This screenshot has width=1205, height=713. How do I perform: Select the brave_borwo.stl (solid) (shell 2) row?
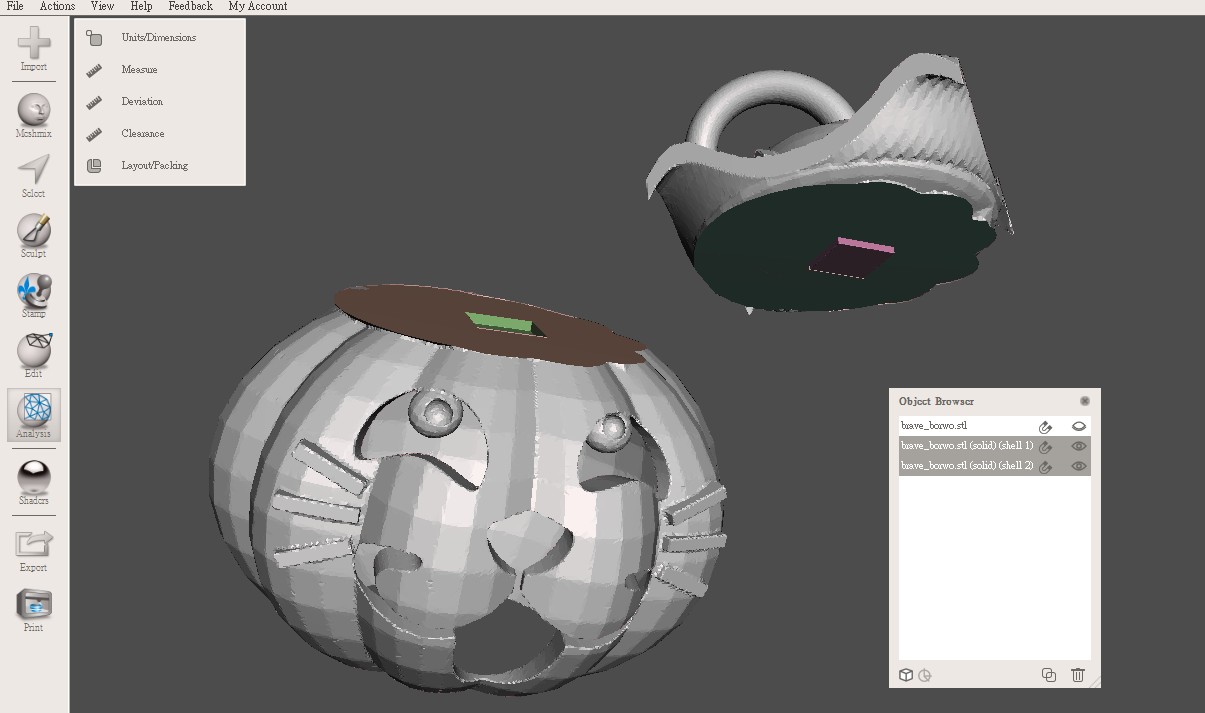pyautogui.click(x=994, y=466)
